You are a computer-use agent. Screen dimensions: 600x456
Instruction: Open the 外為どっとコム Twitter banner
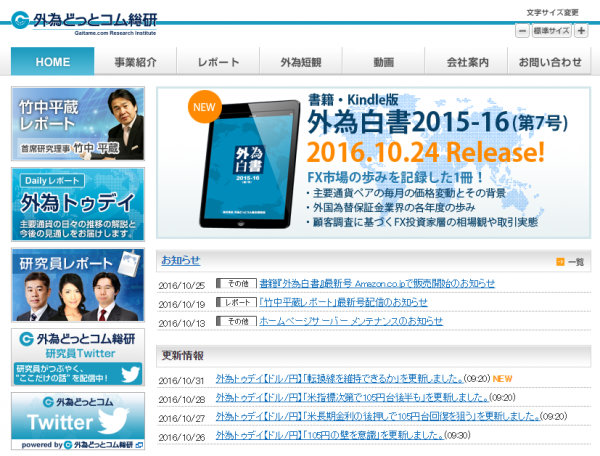pyautogui.click(x=78, y=421)
